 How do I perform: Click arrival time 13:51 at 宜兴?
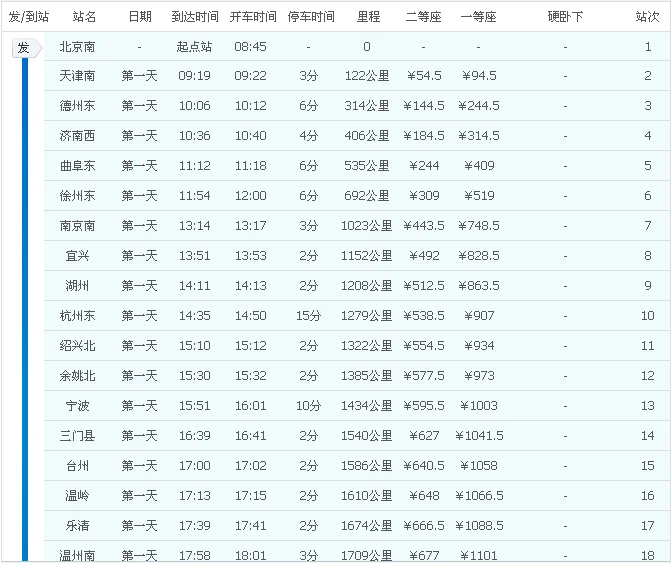click(194, 256)
